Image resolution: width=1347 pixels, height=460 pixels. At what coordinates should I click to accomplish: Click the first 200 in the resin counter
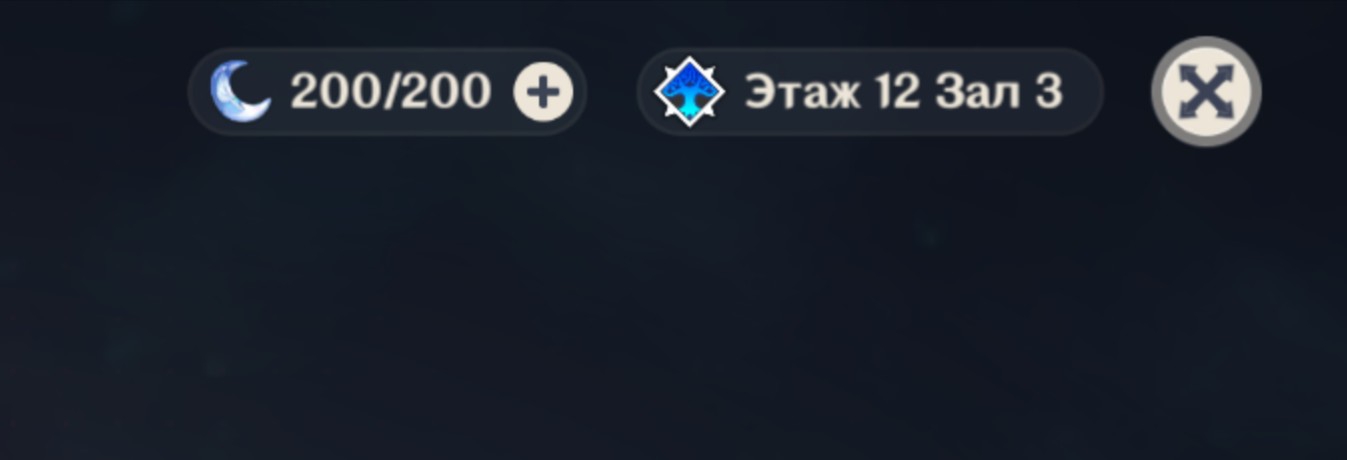click(x=332, y=92)
